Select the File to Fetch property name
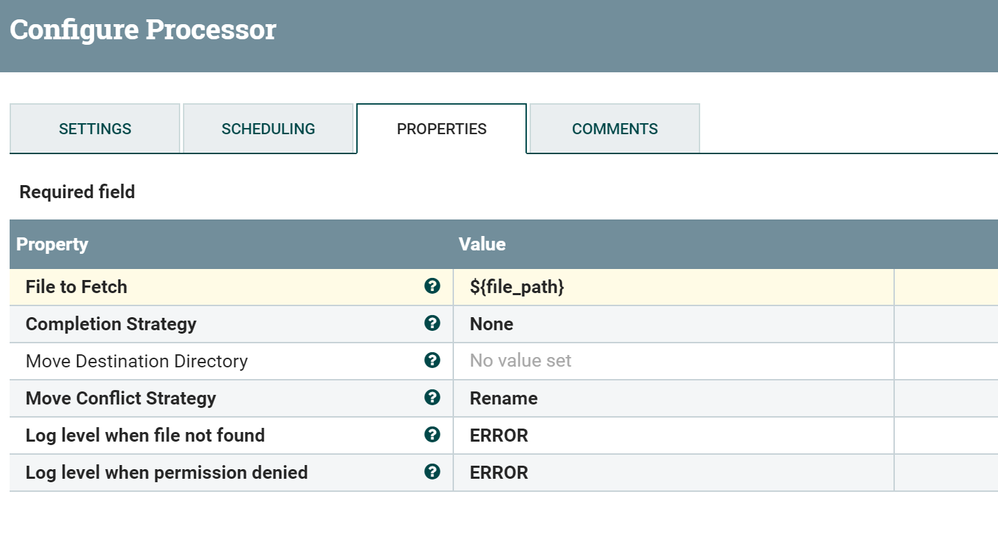The height and width of the screenshot is (549, 998). click(77, 287)
